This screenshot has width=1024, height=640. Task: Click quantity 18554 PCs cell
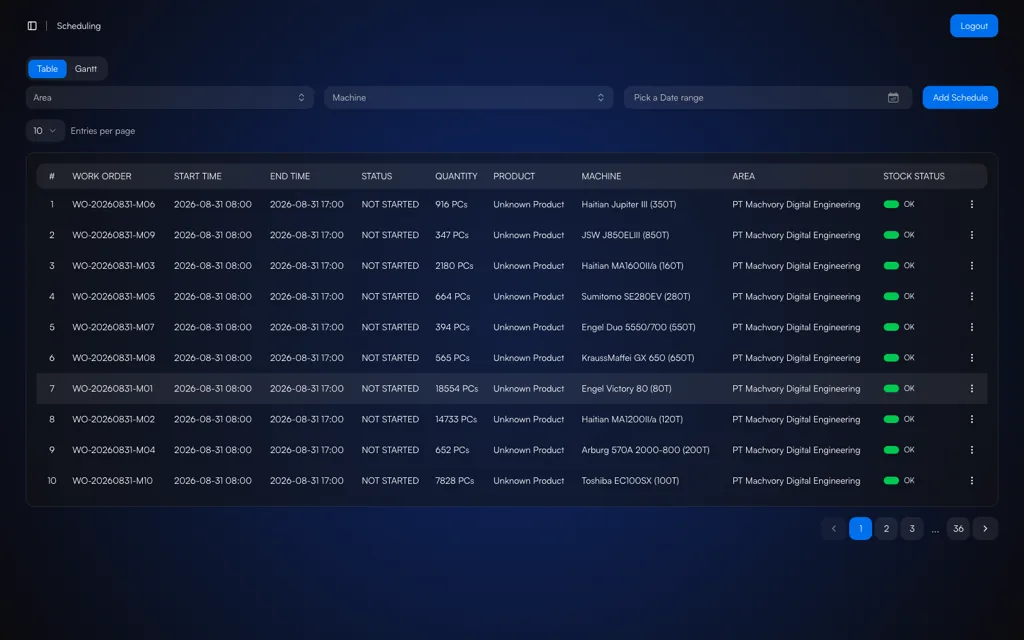[456, 389]
